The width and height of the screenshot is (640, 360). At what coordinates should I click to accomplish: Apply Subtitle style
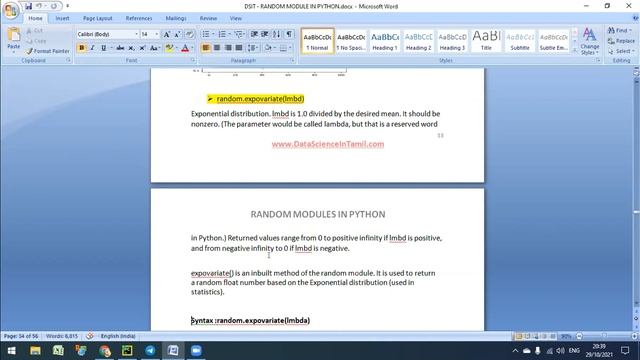point(520,41)
